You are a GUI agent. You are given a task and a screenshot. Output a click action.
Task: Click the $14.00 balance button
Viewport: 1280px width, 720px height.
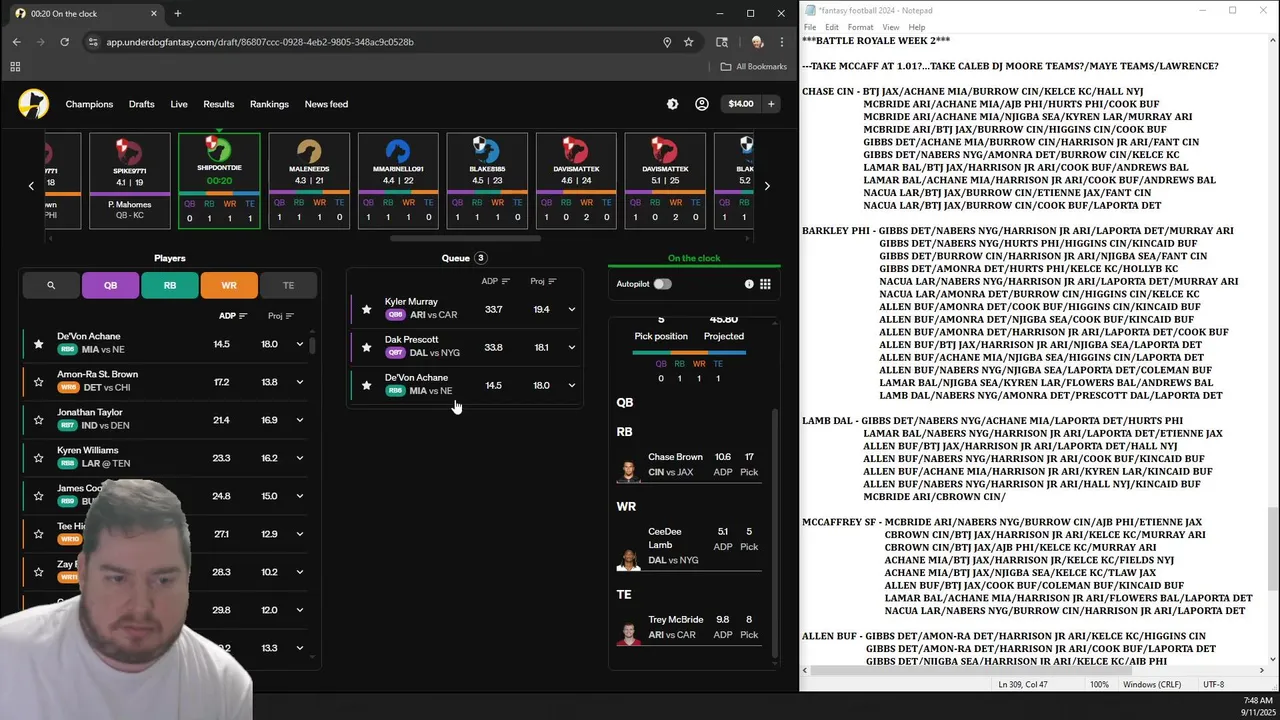tap(741, 104)
